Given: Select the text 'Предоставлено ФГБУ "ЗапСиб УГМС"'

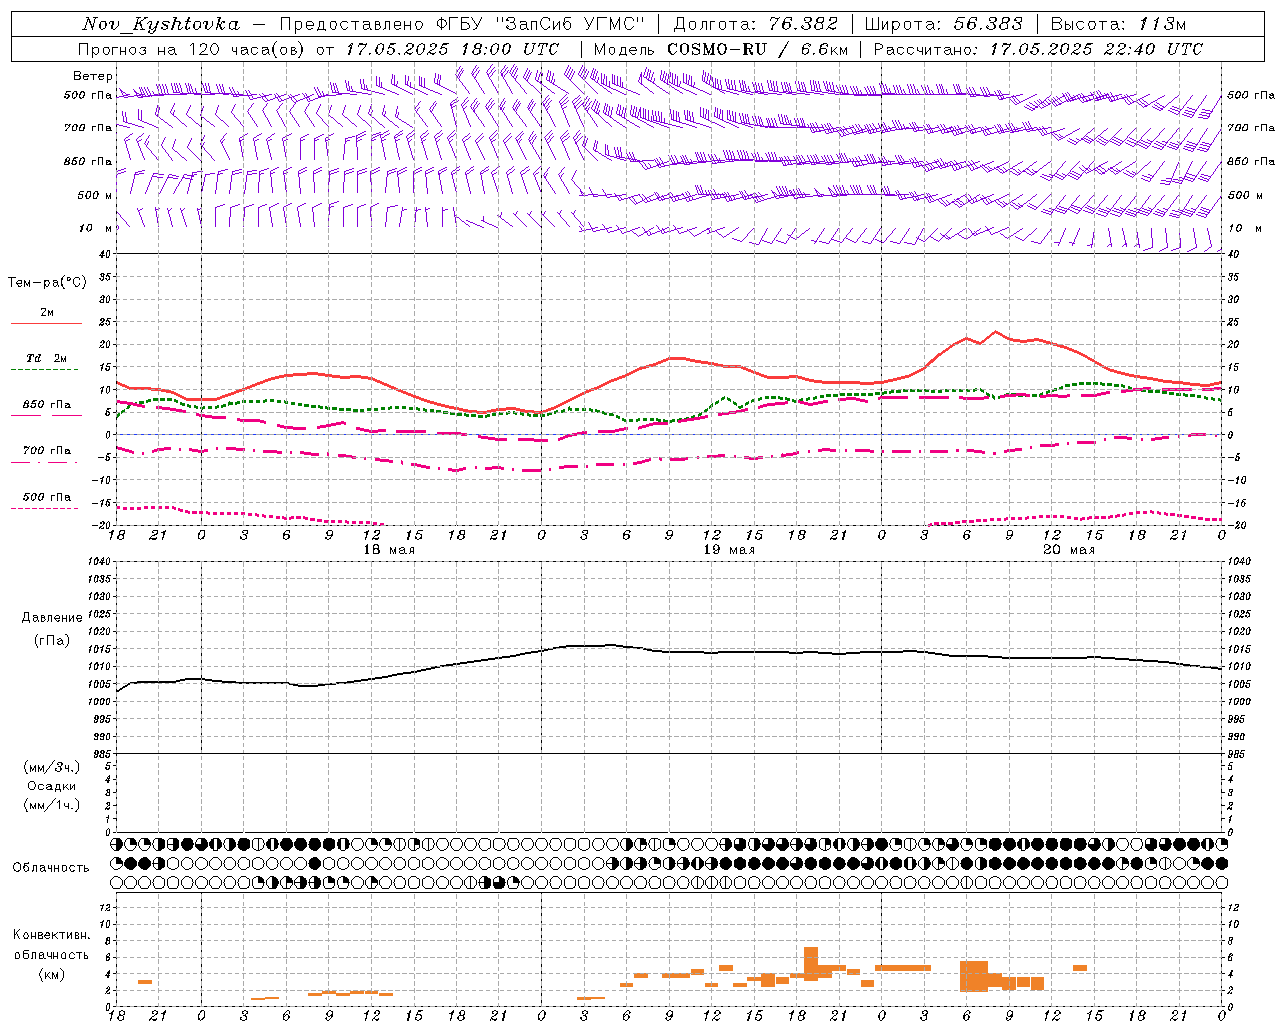Looking at the screenshot, I should [463, 24].
